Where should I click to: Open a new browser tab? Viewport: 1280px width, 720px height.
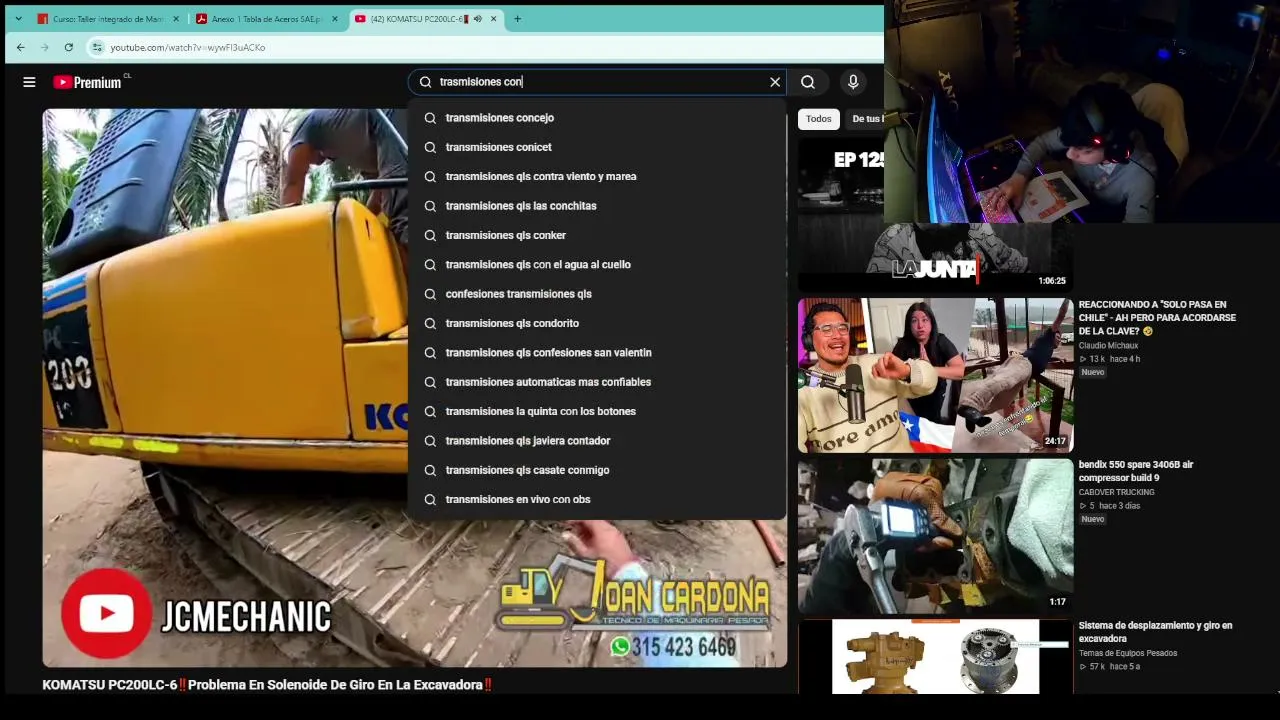point(517,18)
